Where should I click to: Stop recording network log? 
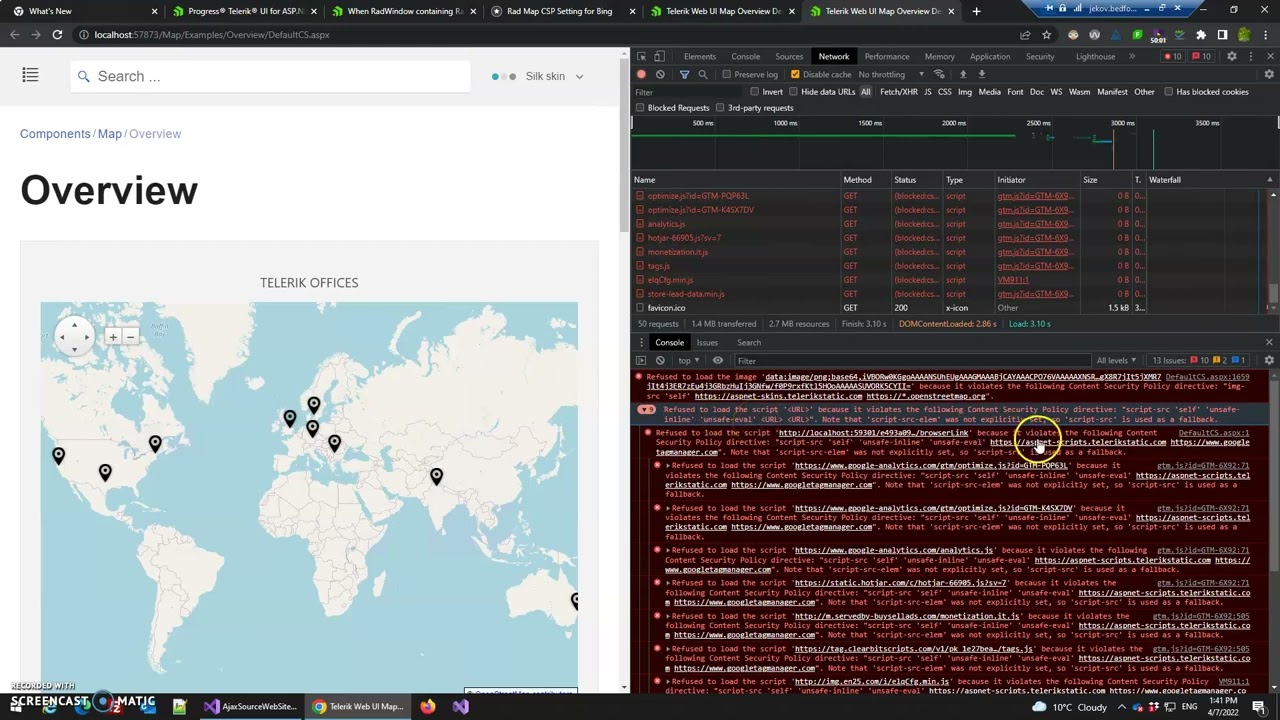pyautogui.click(x=641, y=75)
